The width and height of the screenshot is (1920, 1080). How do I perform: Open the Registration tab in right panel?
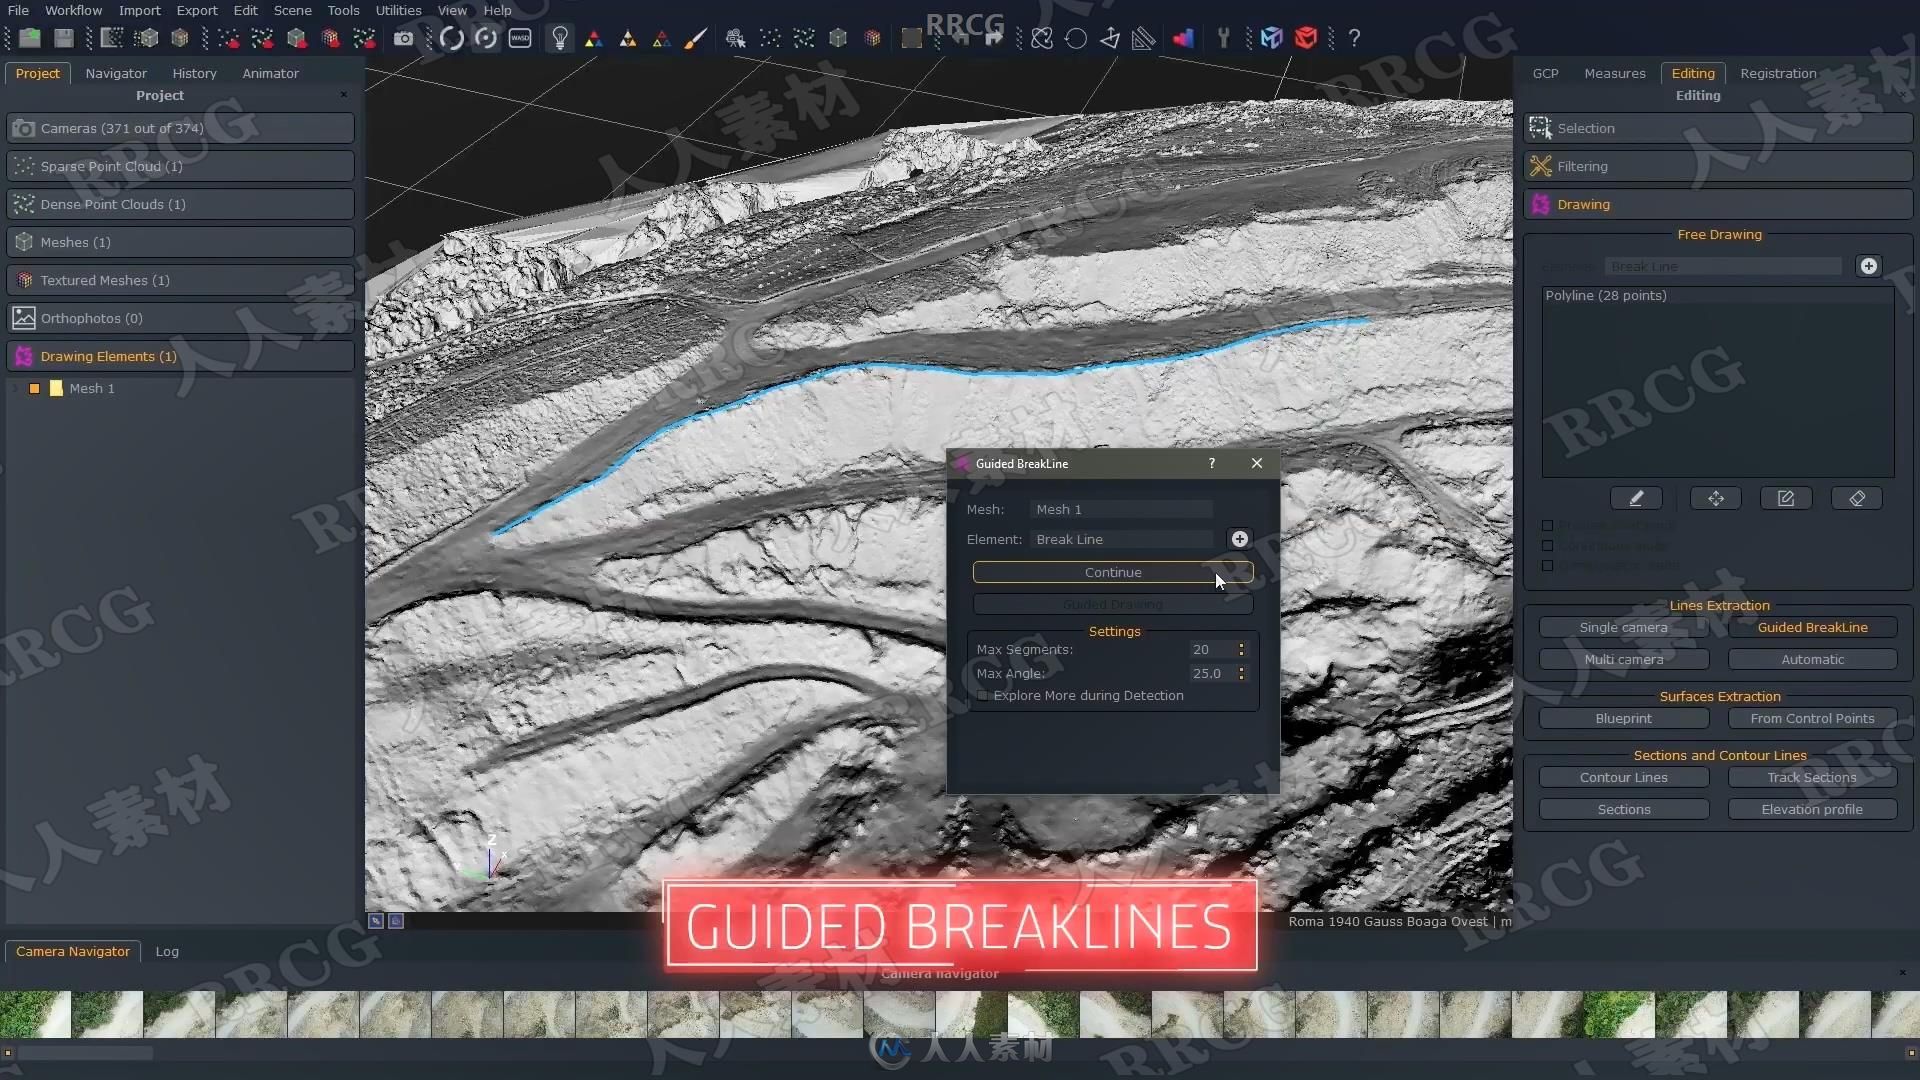click(x=1779, y=71)
